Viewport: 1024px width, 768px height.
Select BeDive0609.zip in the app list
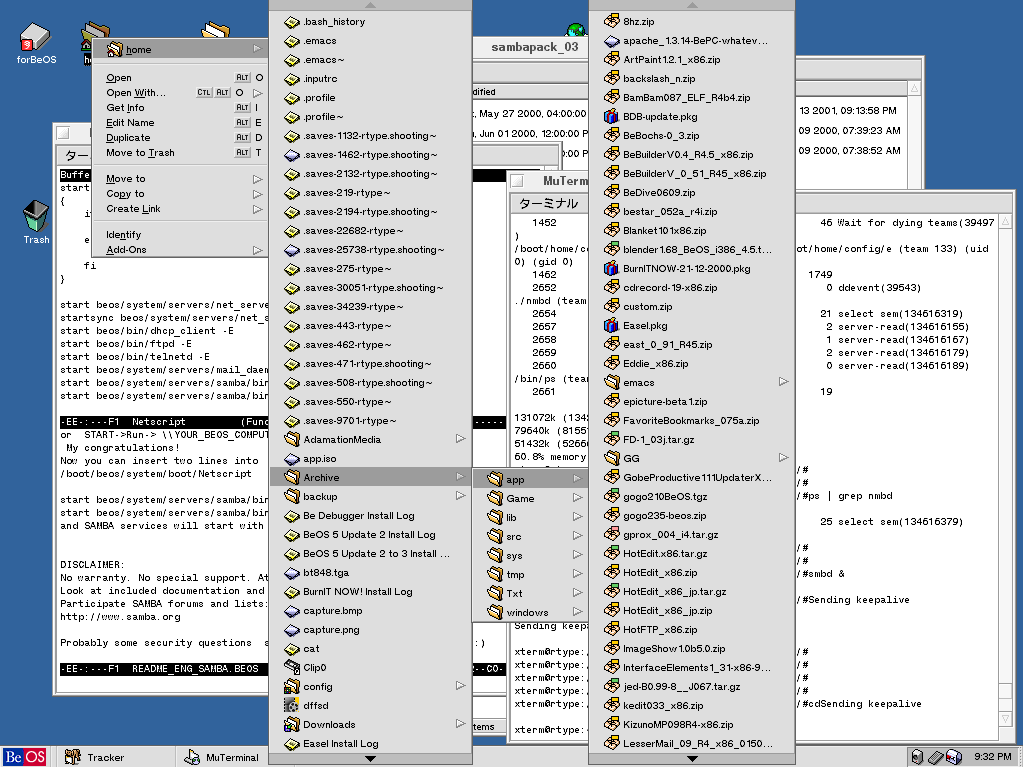692,193
